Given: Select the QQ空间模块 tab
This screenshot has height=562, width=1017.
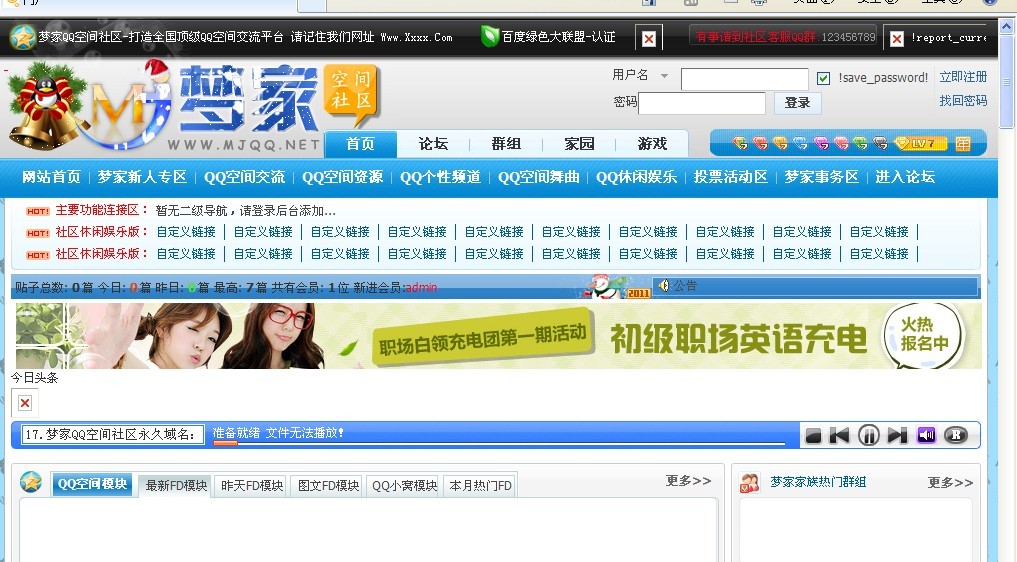Looking at the screenshot, I should click(x=92, y=484).
